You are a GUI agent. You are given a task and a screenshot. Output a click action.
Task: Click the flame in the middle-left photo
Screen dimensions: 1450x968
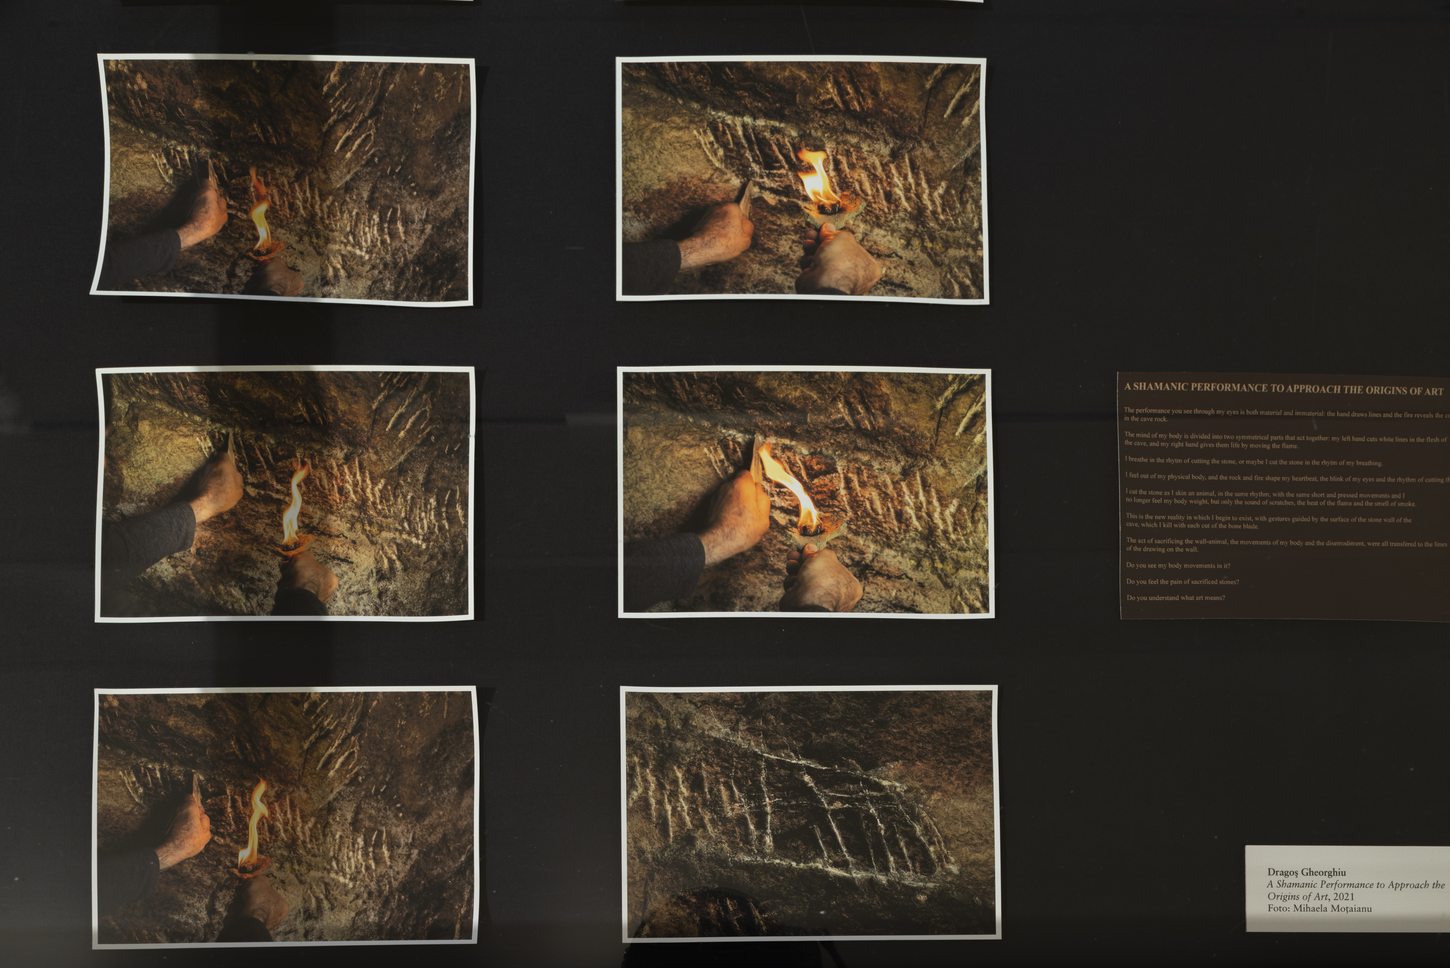tap(294, 507)
